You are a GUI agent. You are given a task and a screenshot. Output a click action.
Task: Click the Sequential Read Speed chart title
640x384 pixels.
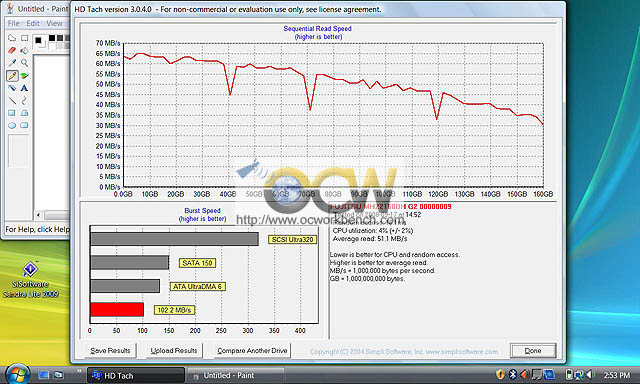click(x=318, y=29)
